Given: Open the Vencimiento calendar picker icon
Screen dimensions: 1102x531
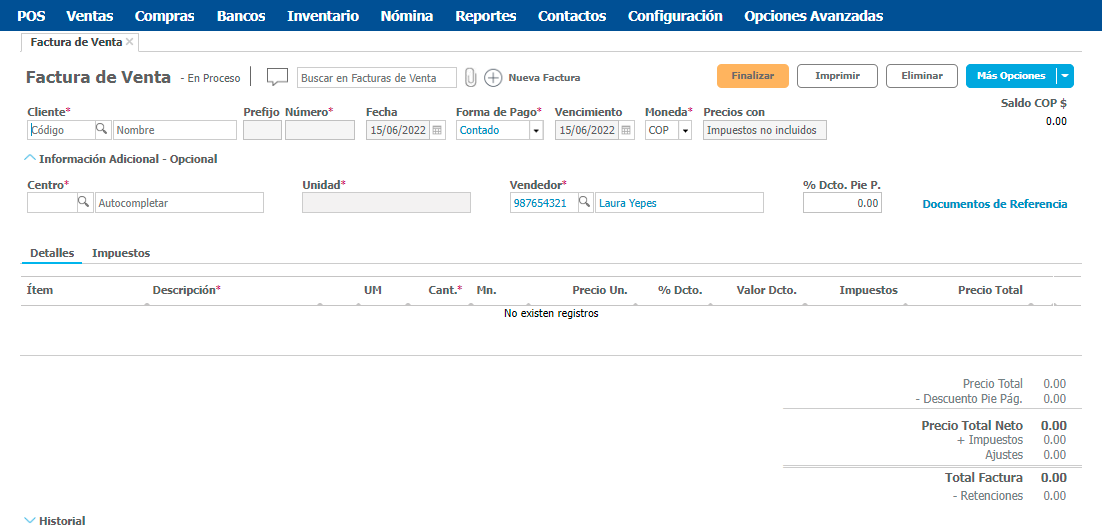Looking at the screenshot, I should pos(626,130).
